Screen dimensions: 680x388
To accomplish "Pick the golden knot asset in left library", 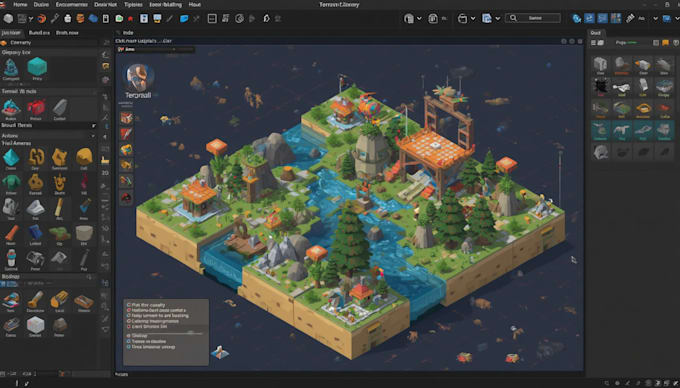I will (x=36, y=157).
